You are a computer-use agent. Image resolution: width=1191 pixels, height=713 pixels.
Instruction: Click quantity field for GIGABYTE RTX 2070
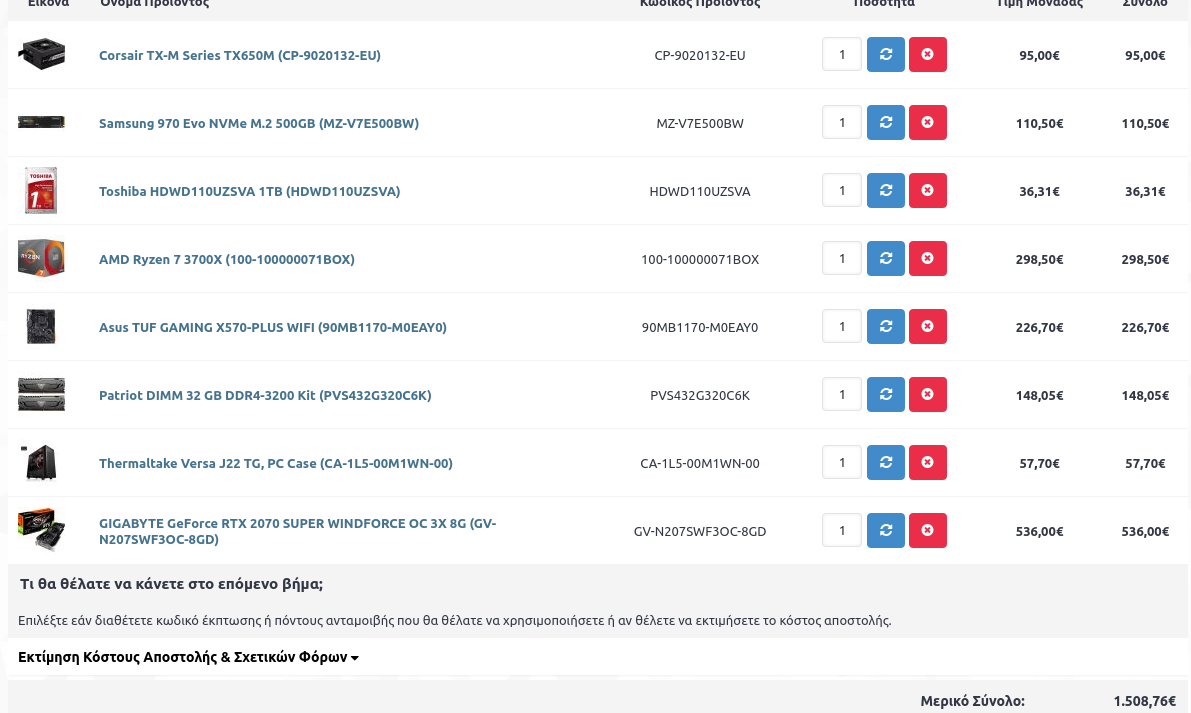coord(842,530)
